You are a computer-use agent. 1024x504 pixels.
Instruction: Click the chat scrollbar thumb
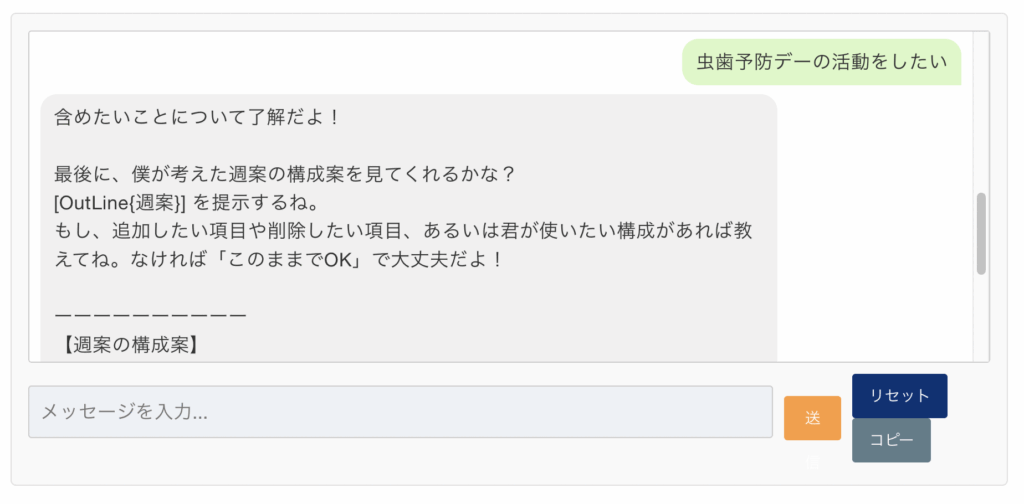(981, 234)
